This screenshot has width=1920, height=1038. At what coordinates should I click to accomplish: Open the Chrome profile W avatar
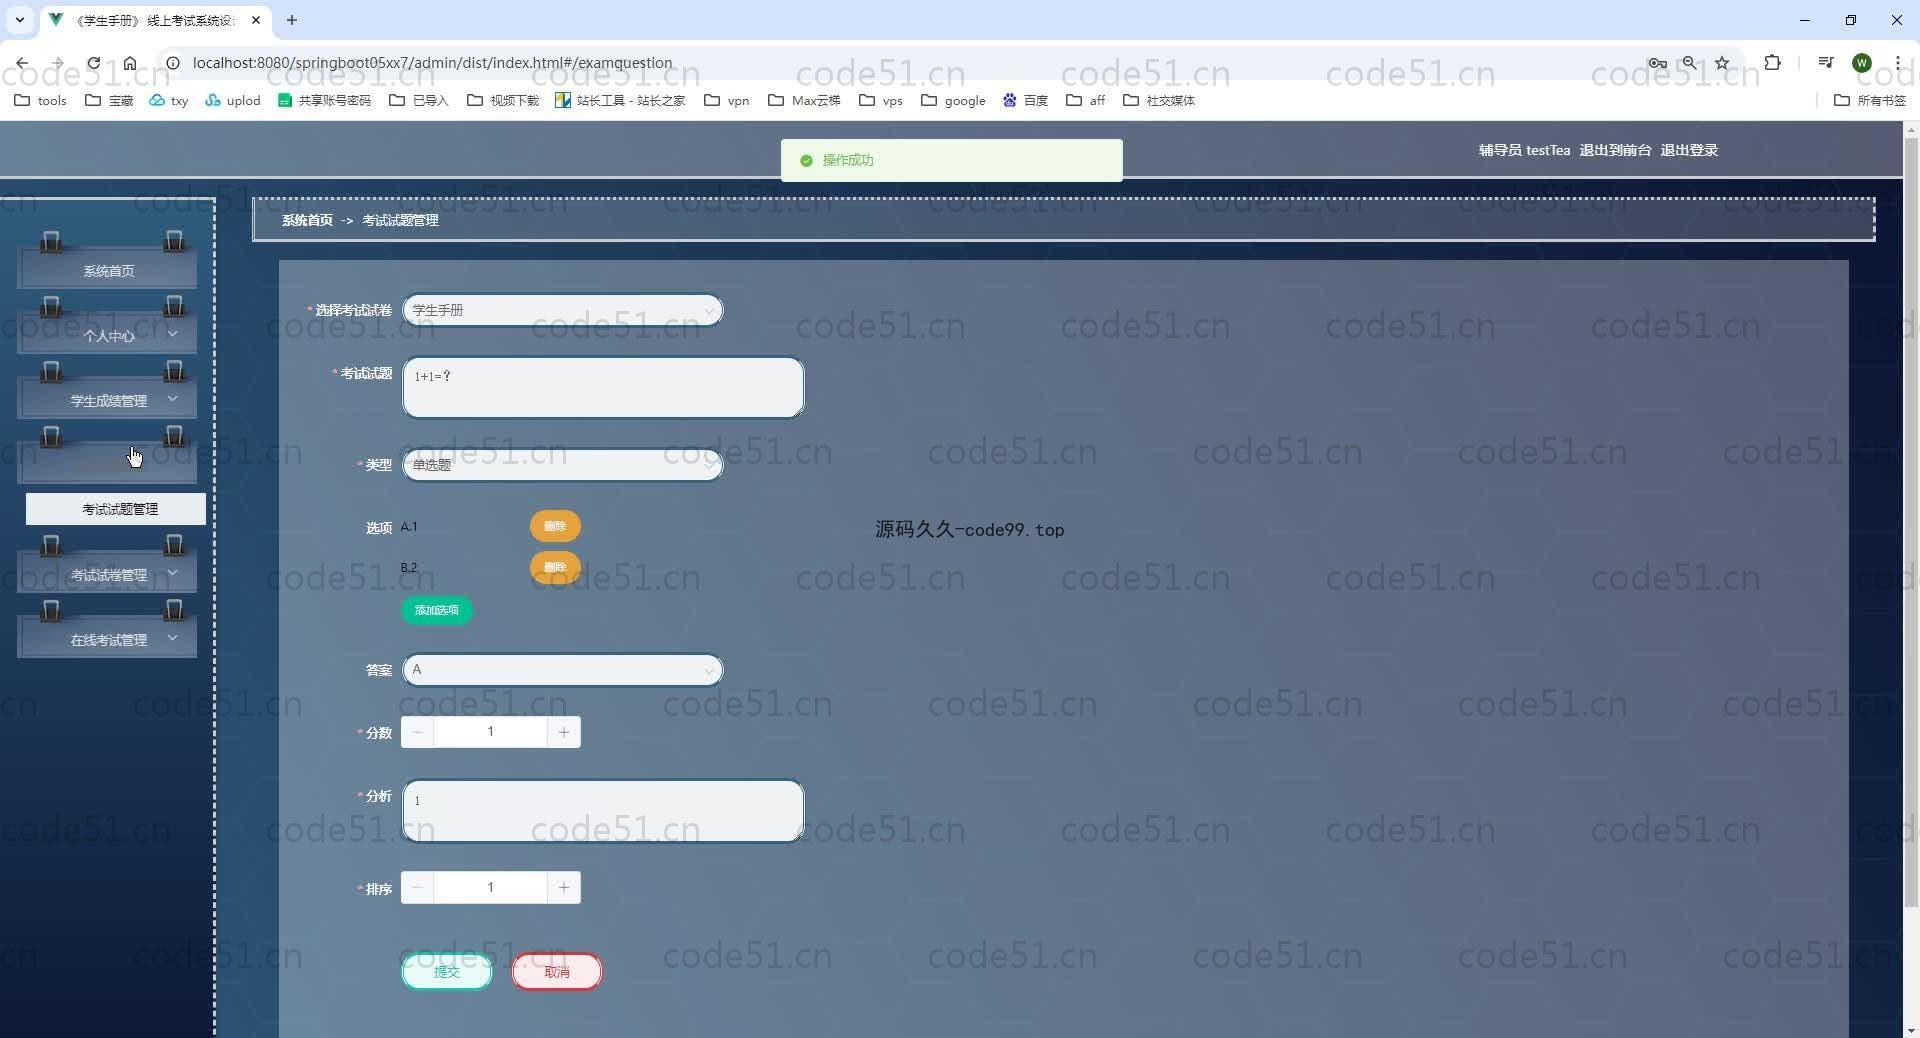coord(1862,63)
